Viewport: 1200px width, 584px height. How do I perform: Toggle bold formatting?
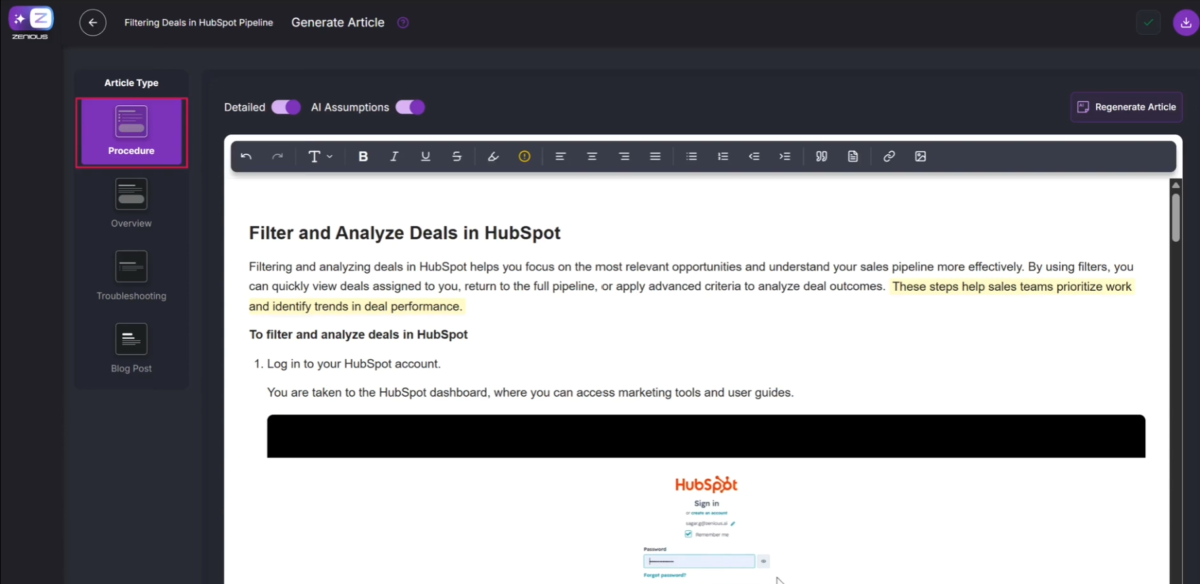(363, 157)
